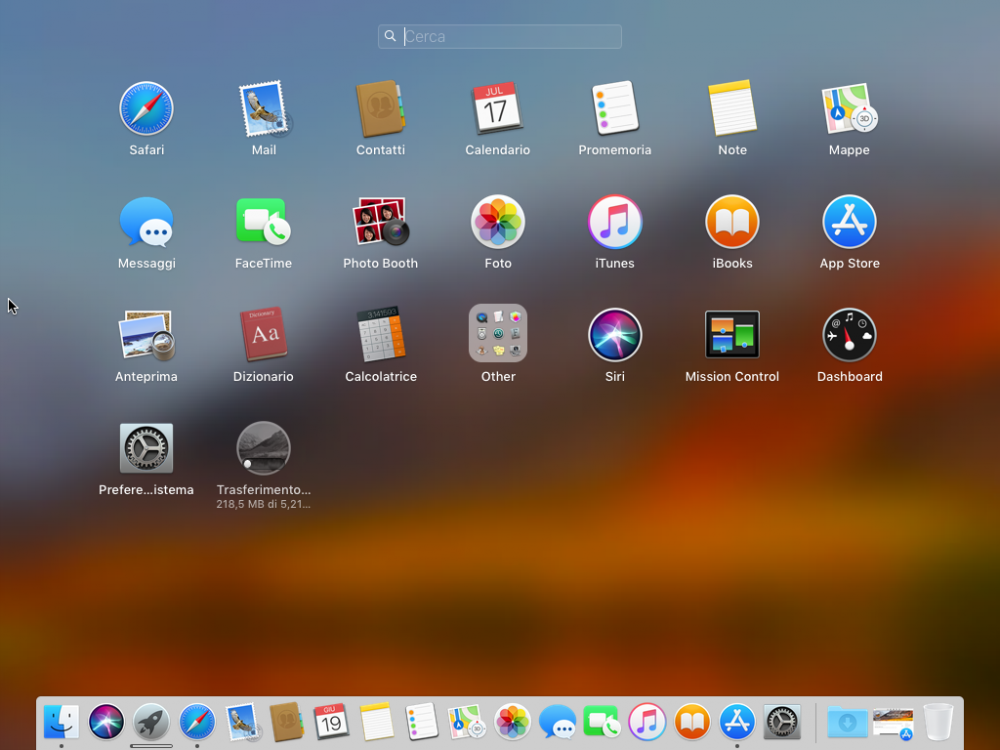Click Siri icon in the Dock

tap(106, 722)
